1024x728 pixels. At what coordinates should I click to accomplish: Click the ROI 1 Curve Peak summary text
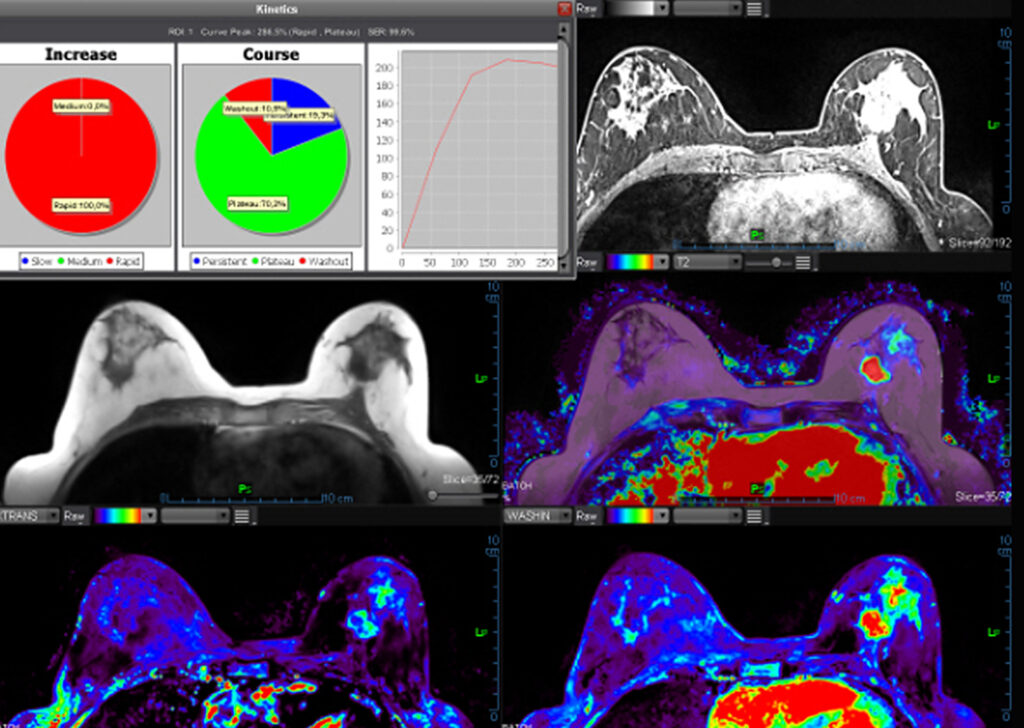[290, 29]
